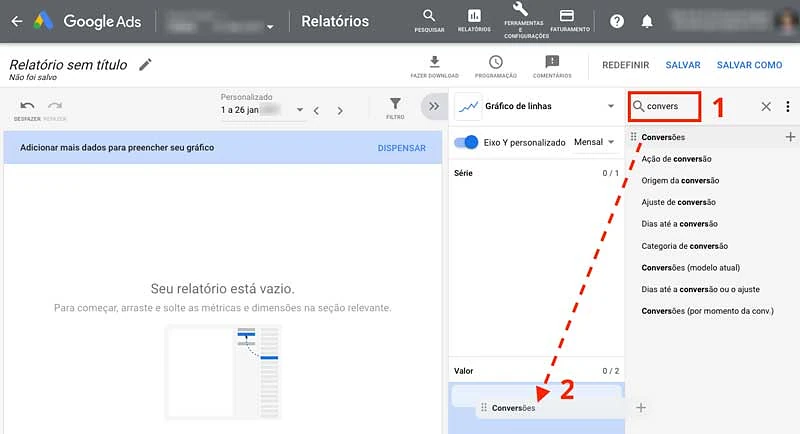
Task: Click the Valor section header
Action: 463,371
